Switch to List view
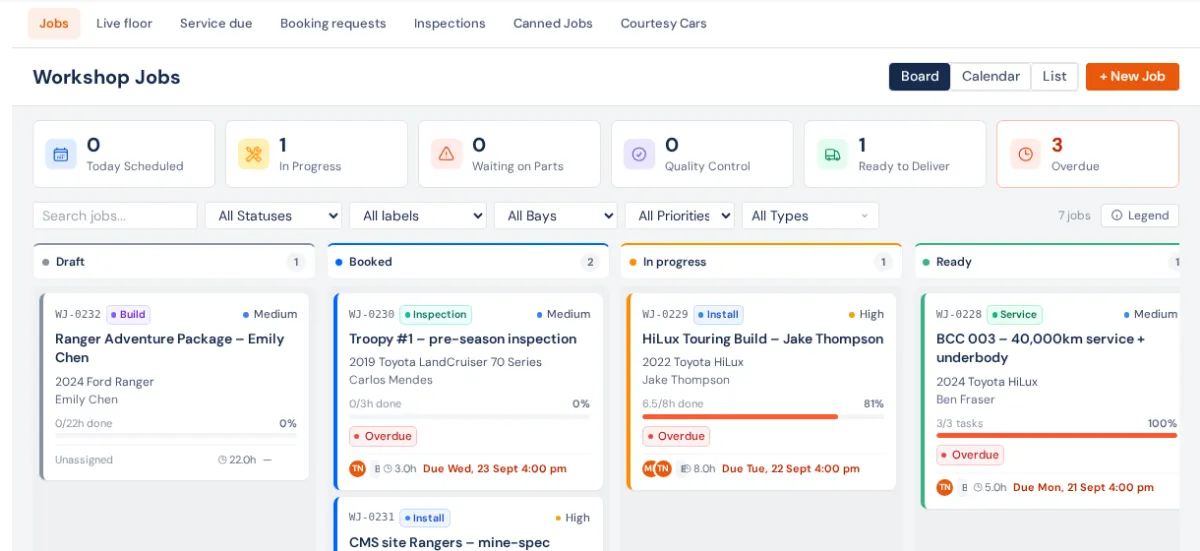The image size is (1200, 551). coord(1055,76)
